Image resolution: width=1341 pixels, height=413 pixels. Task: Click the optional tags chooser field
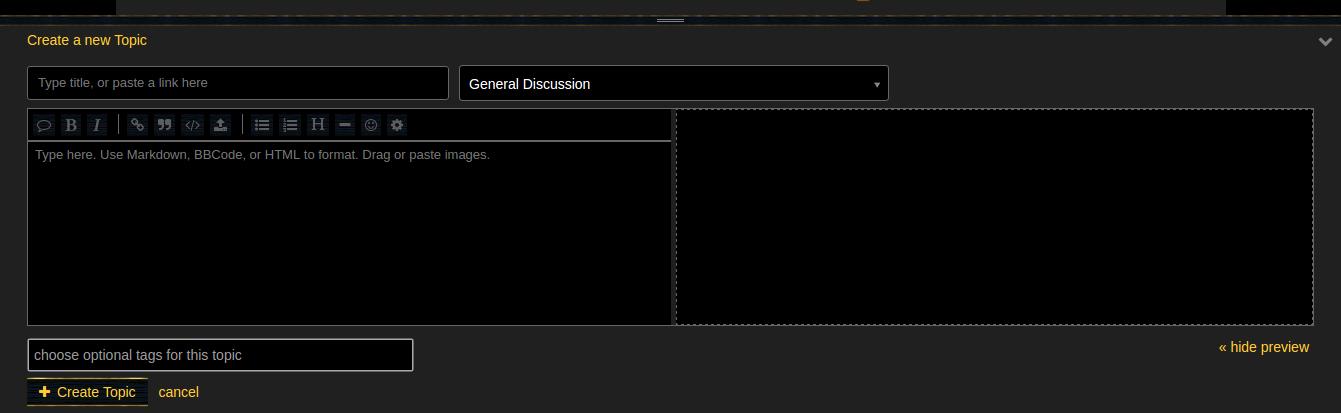[220, 355]
